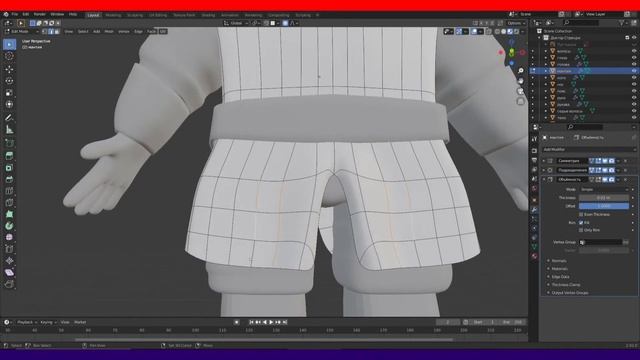Select the Annotate tool
This screenshot has width=640, height=360.
coord(9,118)
